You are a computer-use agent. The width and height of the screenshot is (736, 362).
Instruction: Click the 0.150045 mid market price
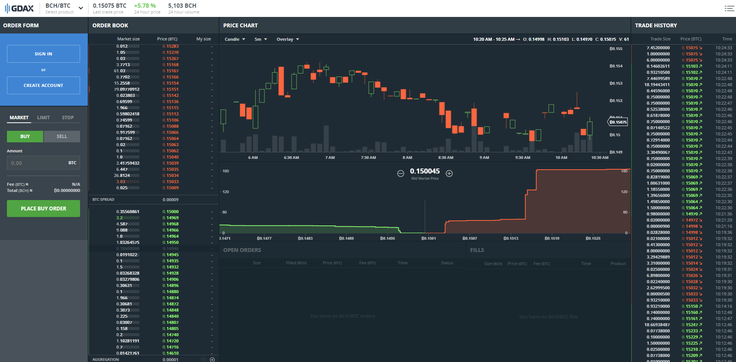click(x=425, y=171)
